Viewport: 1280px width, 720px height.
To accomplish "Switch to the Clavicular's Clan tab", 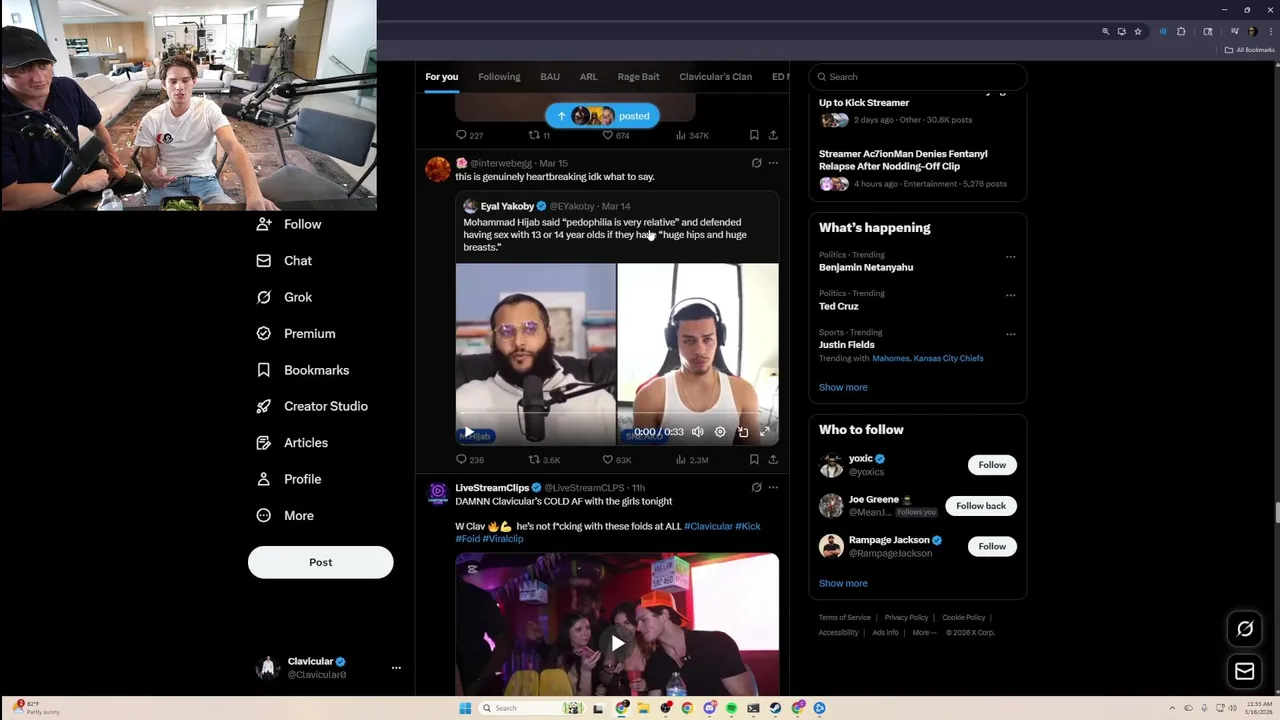I will tap(715, 77).
